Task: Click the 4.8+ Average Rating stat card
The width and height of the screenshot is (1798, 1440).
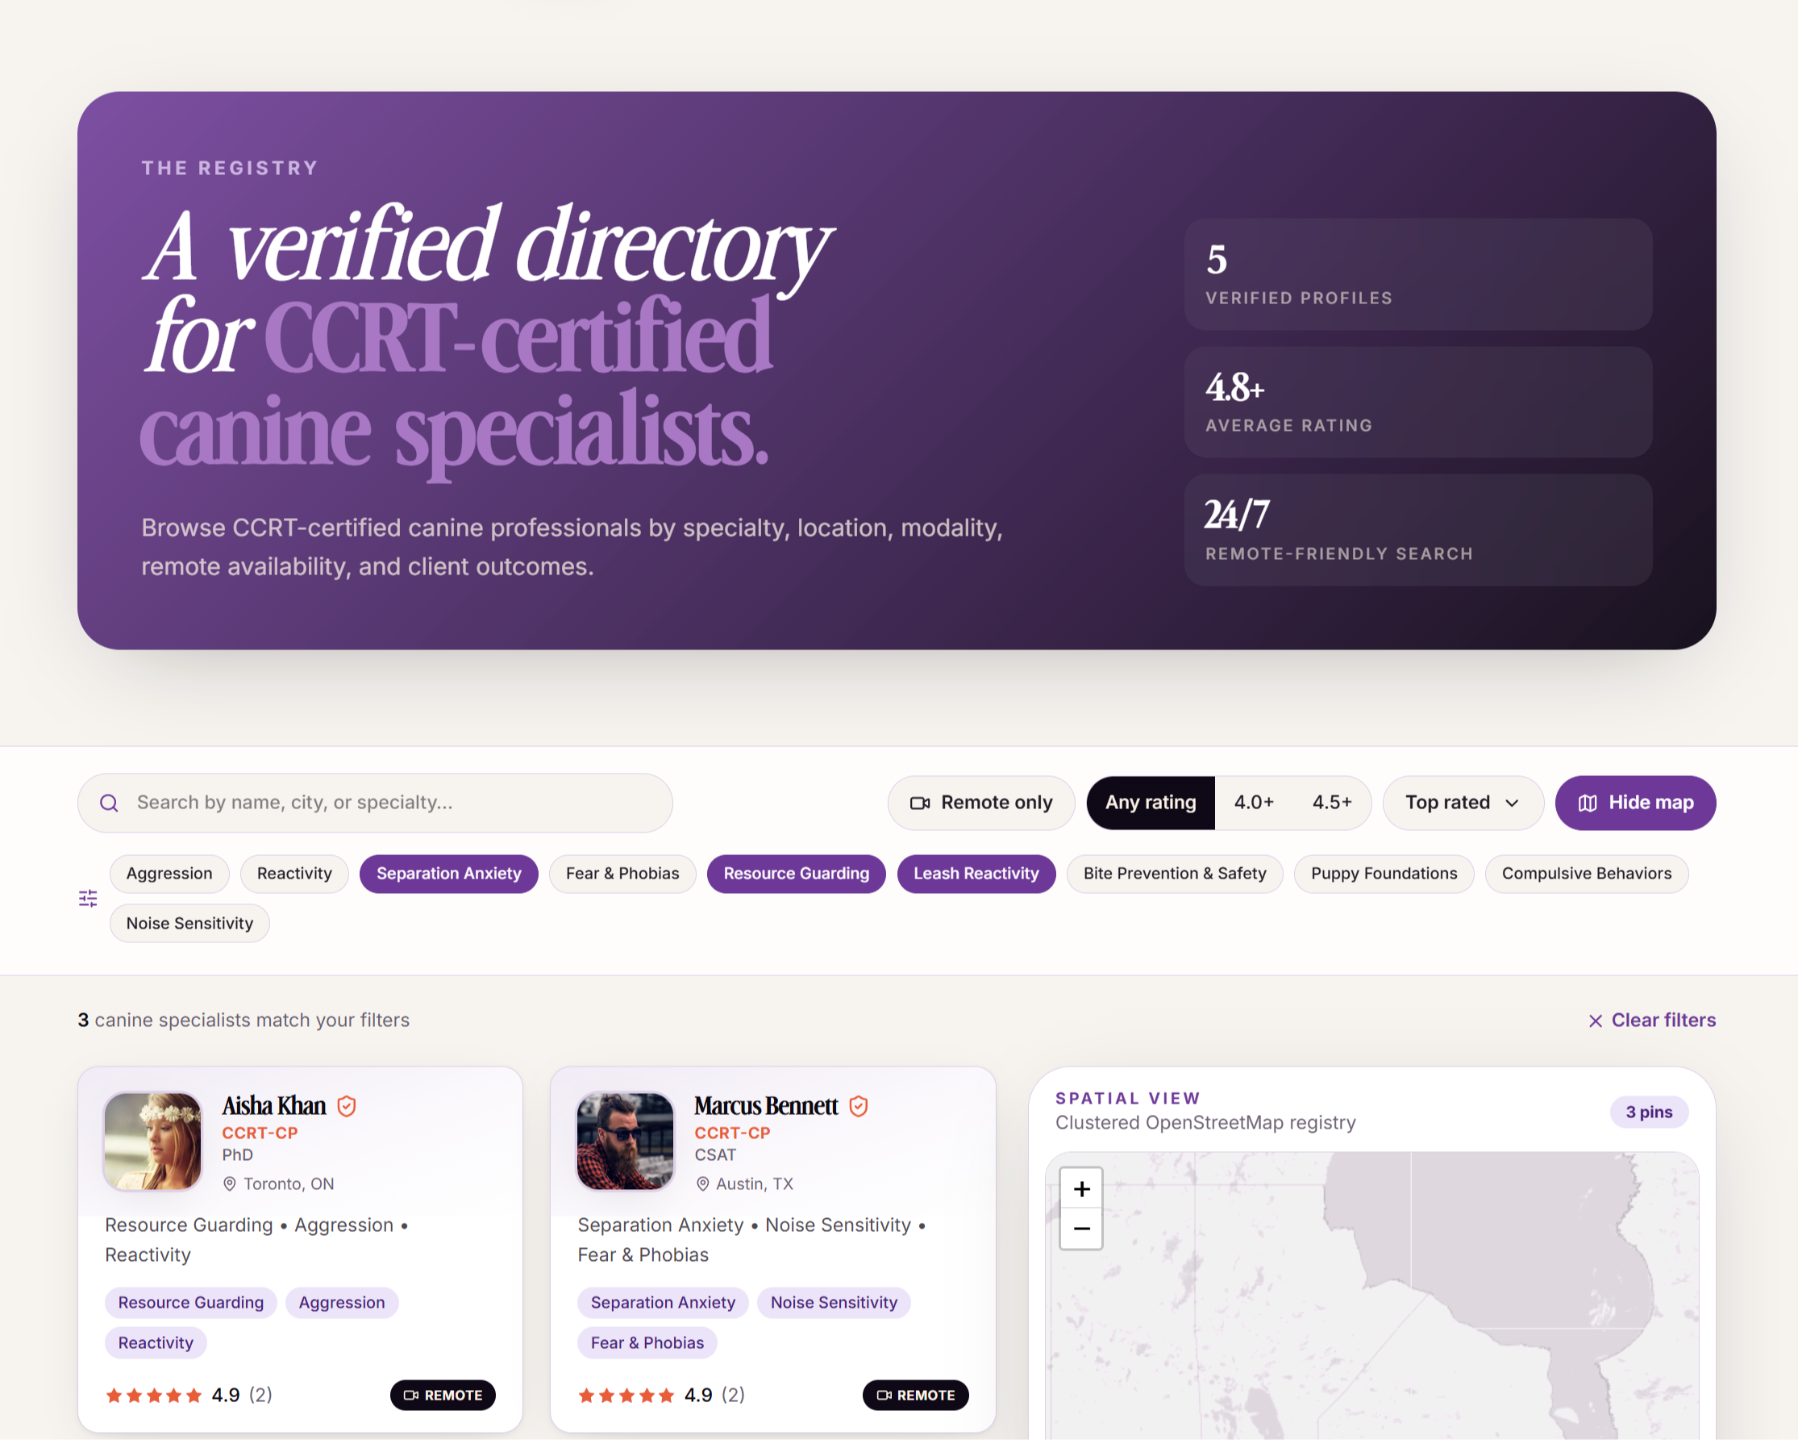Action: pos(1418,402)
